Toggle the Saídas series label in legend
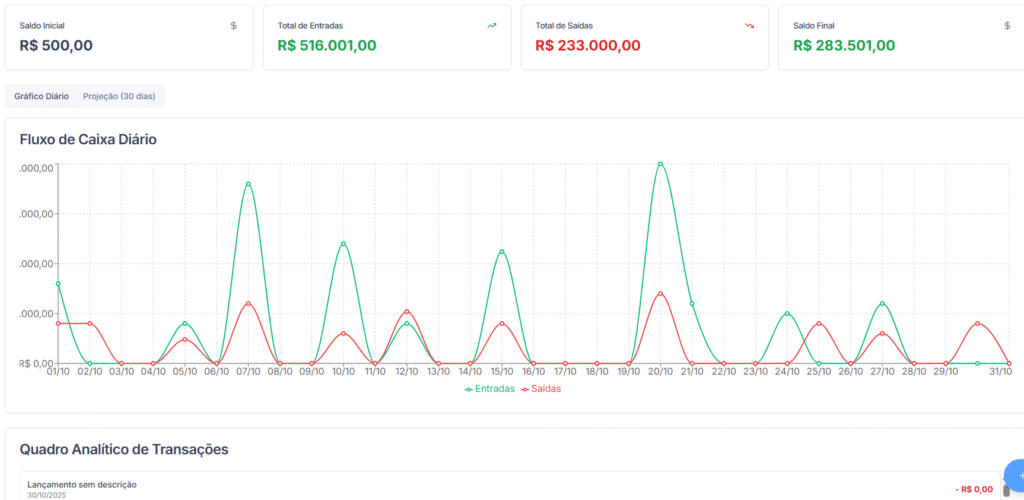This screenshot has width=1024, height=500. pyautogui.click(x=546, y=389)
